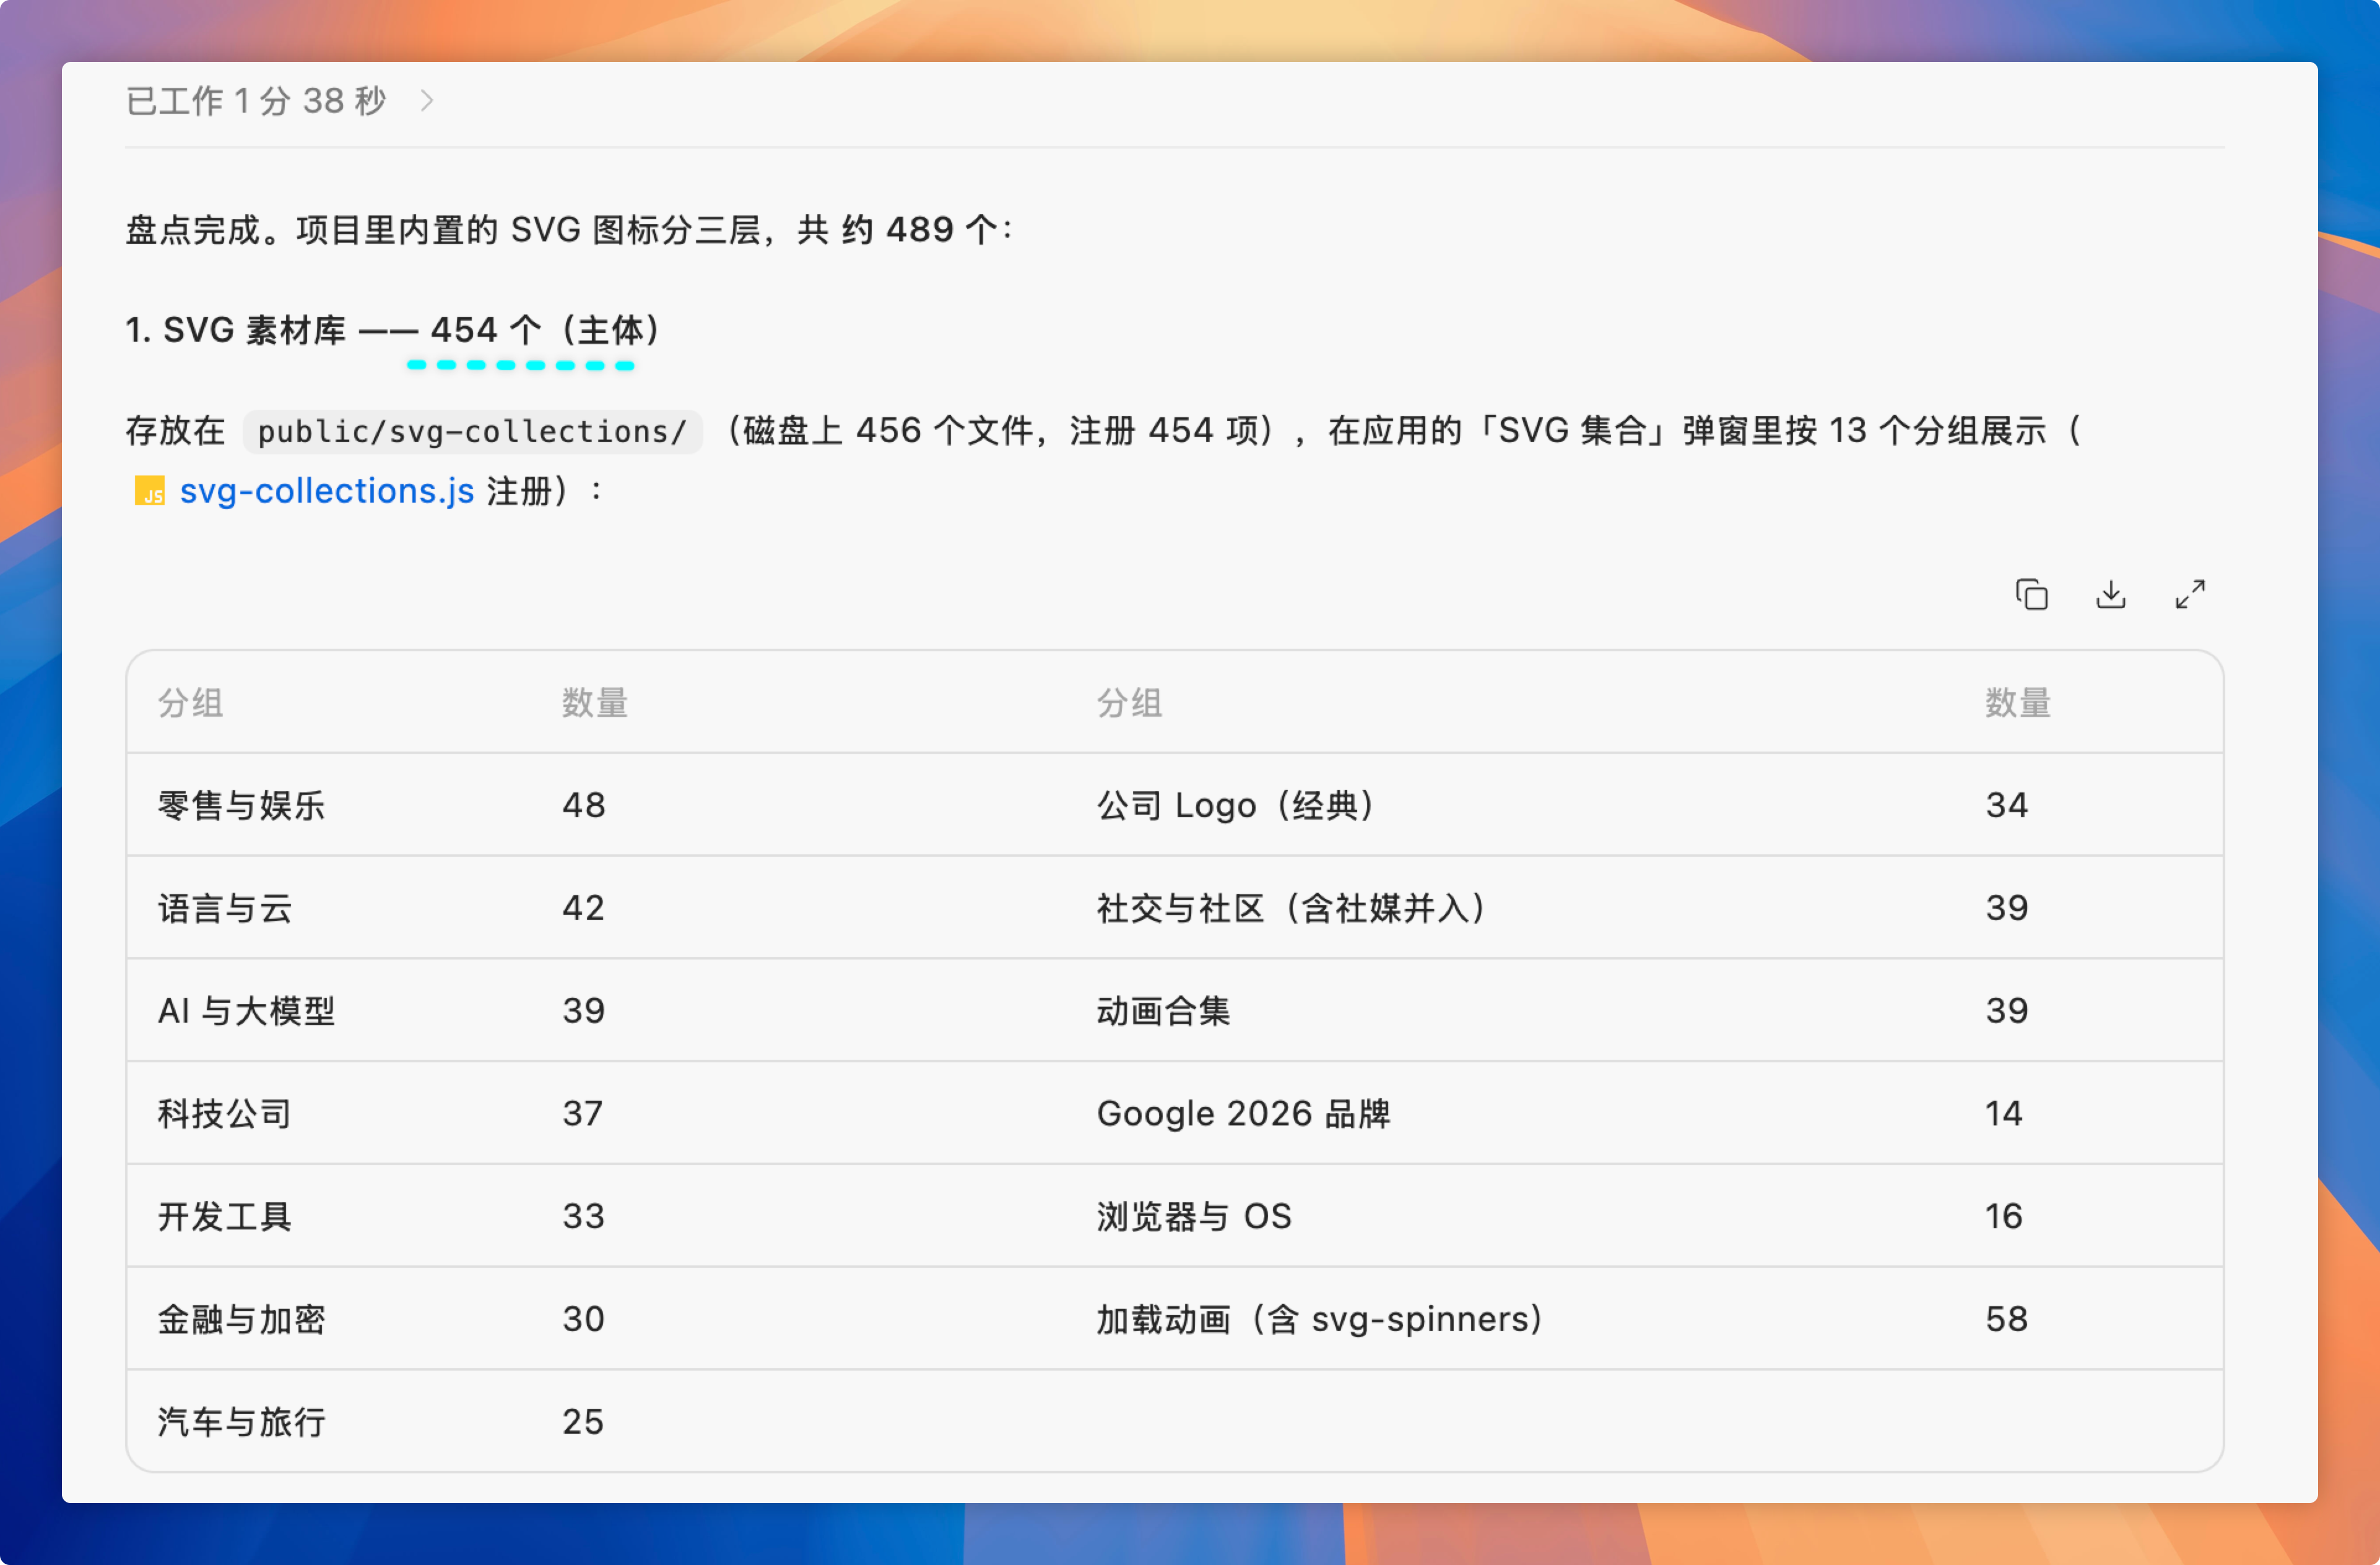
Task: Copy the table contents
Action: pyautogui.click(x=2031, y=594)
